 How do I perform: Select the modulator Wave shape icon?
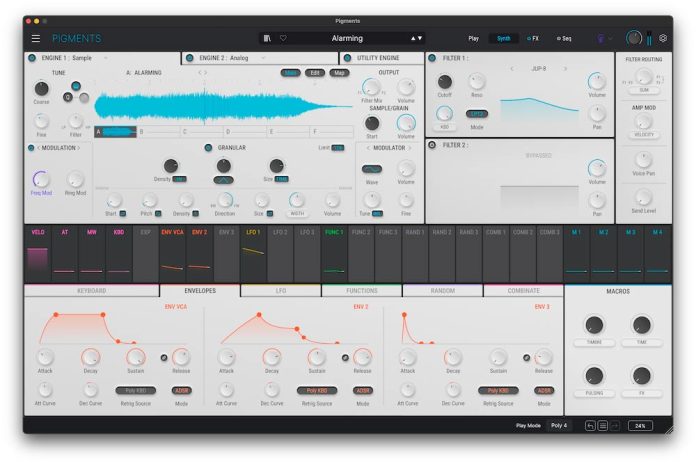[x=371, y=169]
